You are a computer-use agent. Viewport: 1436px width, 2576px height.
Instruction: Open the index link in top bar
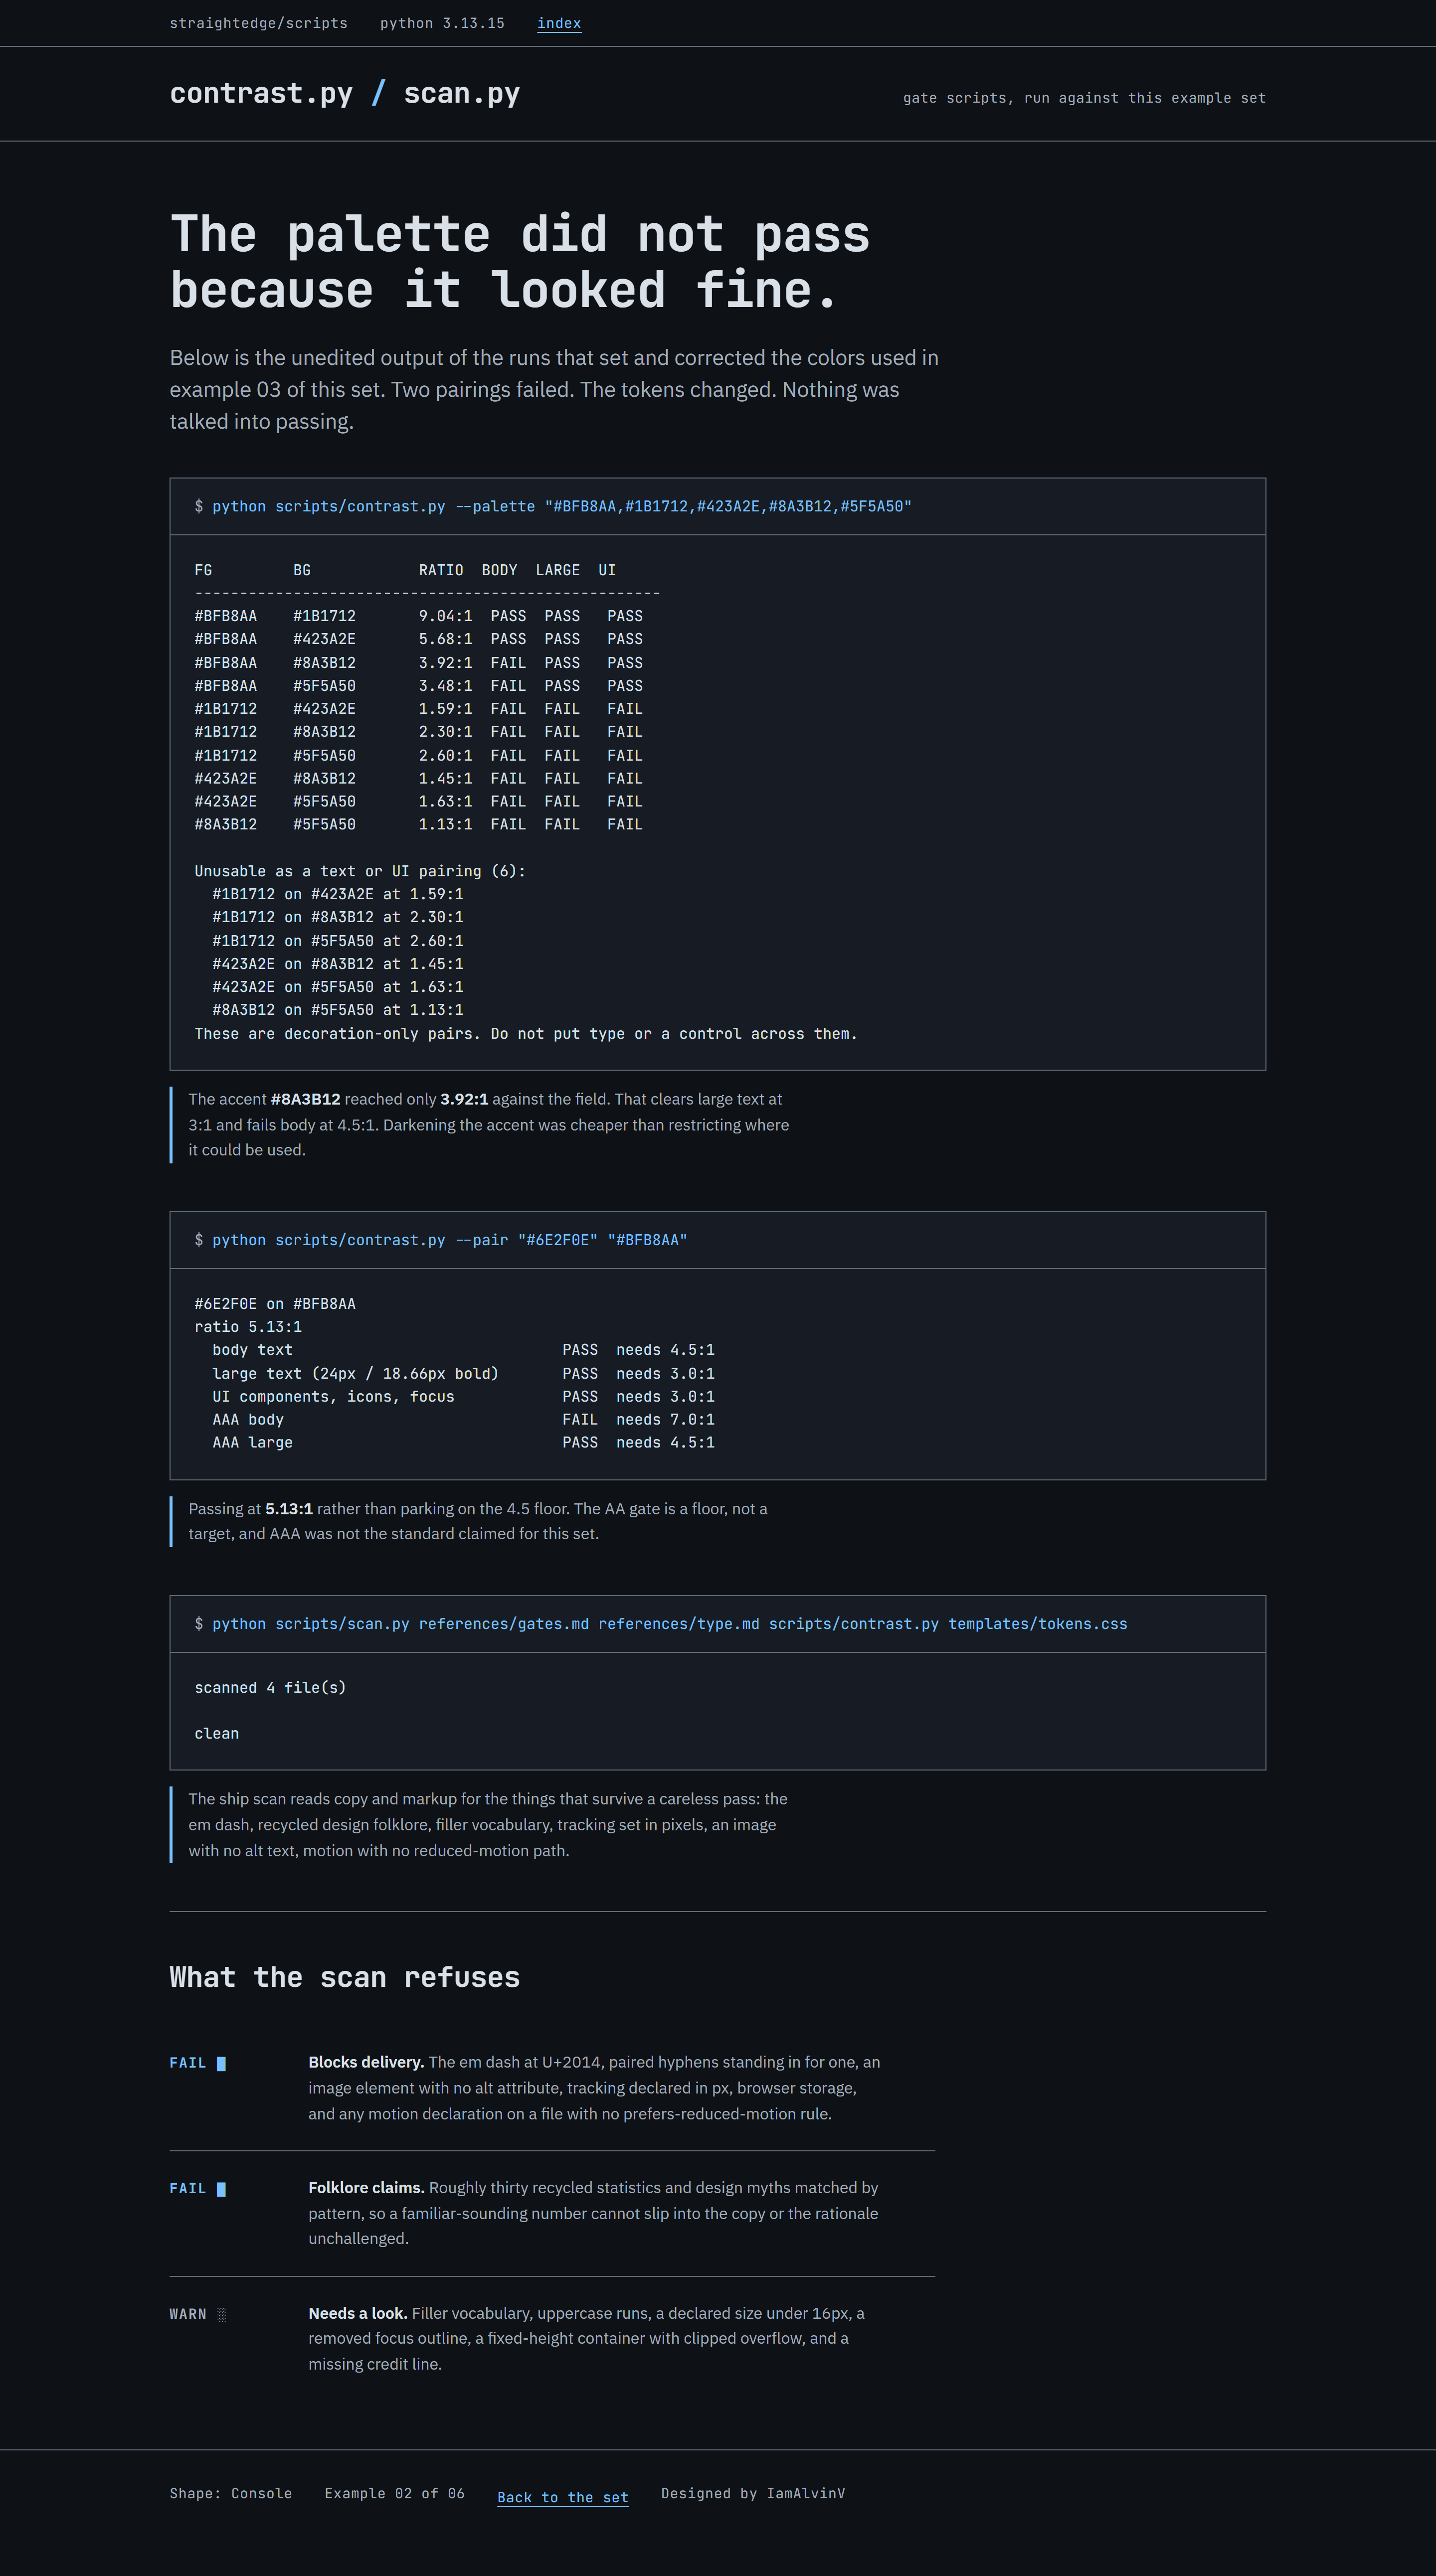tap(559, 23)
